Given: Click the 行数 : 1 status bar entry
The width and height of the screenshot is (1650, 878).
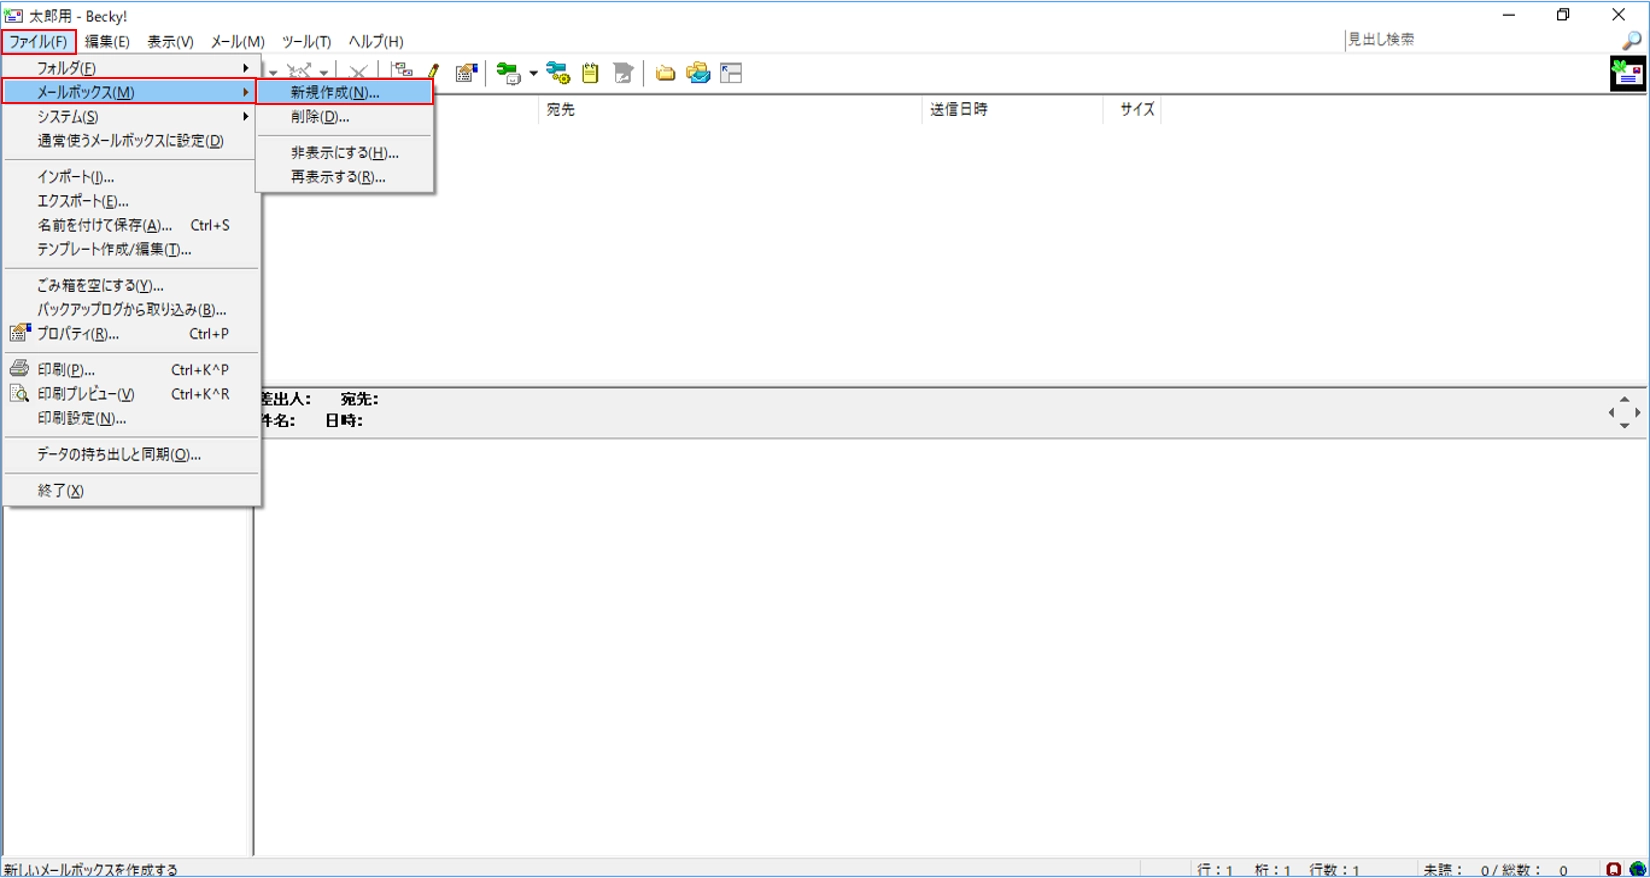Looking at the screenshot, I should [1334, 870].
